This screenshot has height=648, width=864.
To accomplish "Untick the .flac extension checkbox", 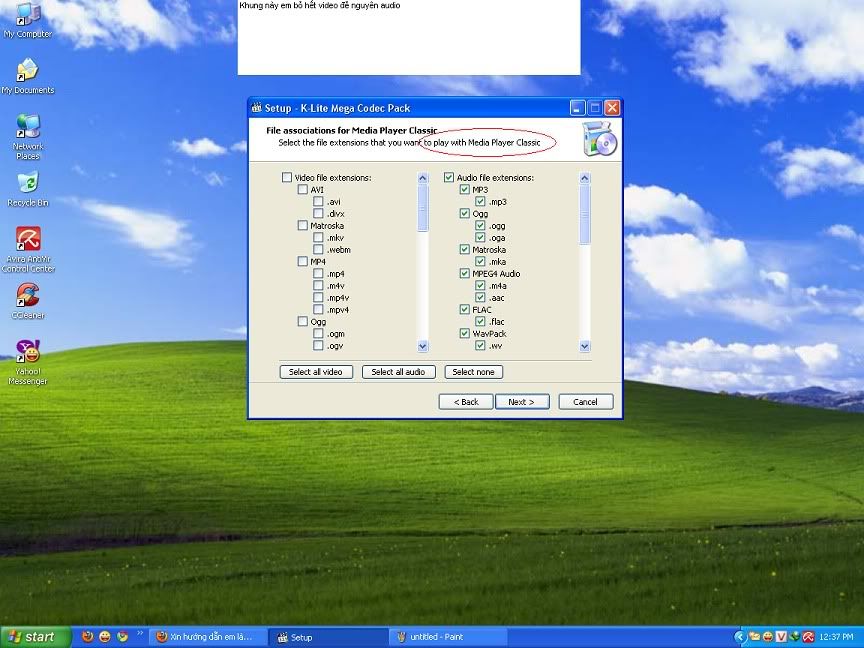I will [480, 321].
